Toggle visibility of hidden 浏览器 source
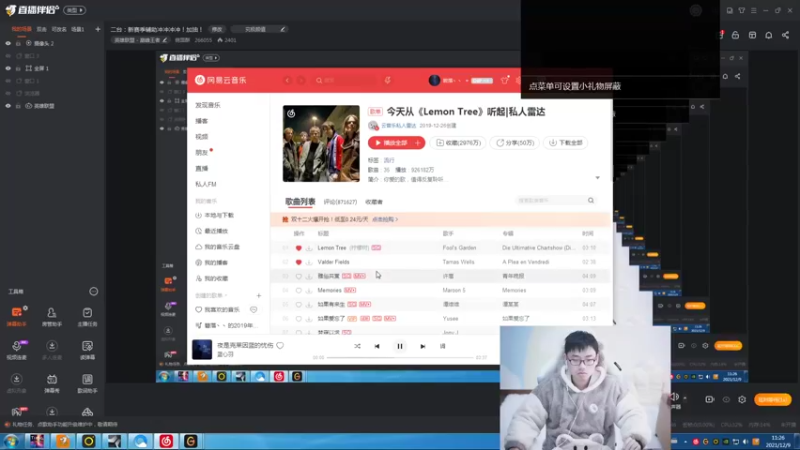Image resolution: width=800 pixels, height=450 pixels. coord(8,93)
